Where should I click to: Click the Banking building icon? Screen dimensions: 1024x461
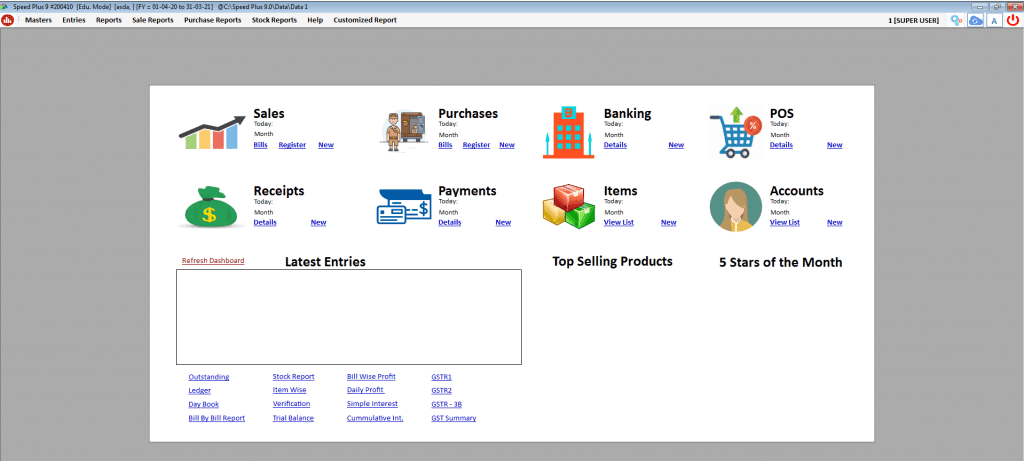click(567, 132)
